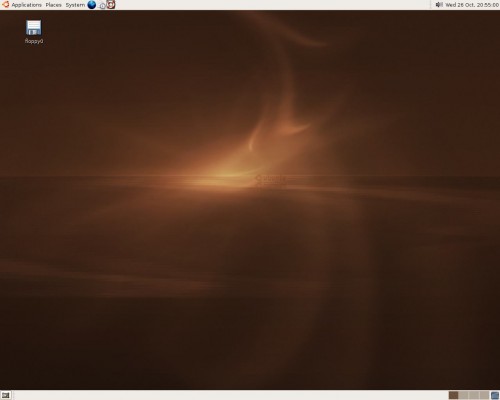Image resolution: width=500 pixels, height=400 pixels.
Task: Click the Show Desktop button
Action: pos(6,395)
